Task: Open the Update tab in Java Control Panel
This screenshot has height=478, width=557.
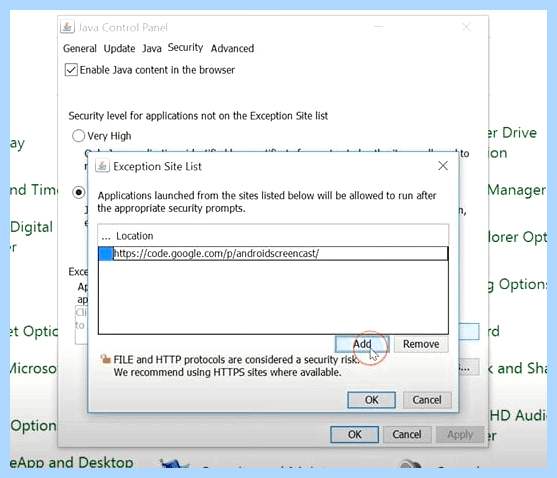Action: [119, 48]
